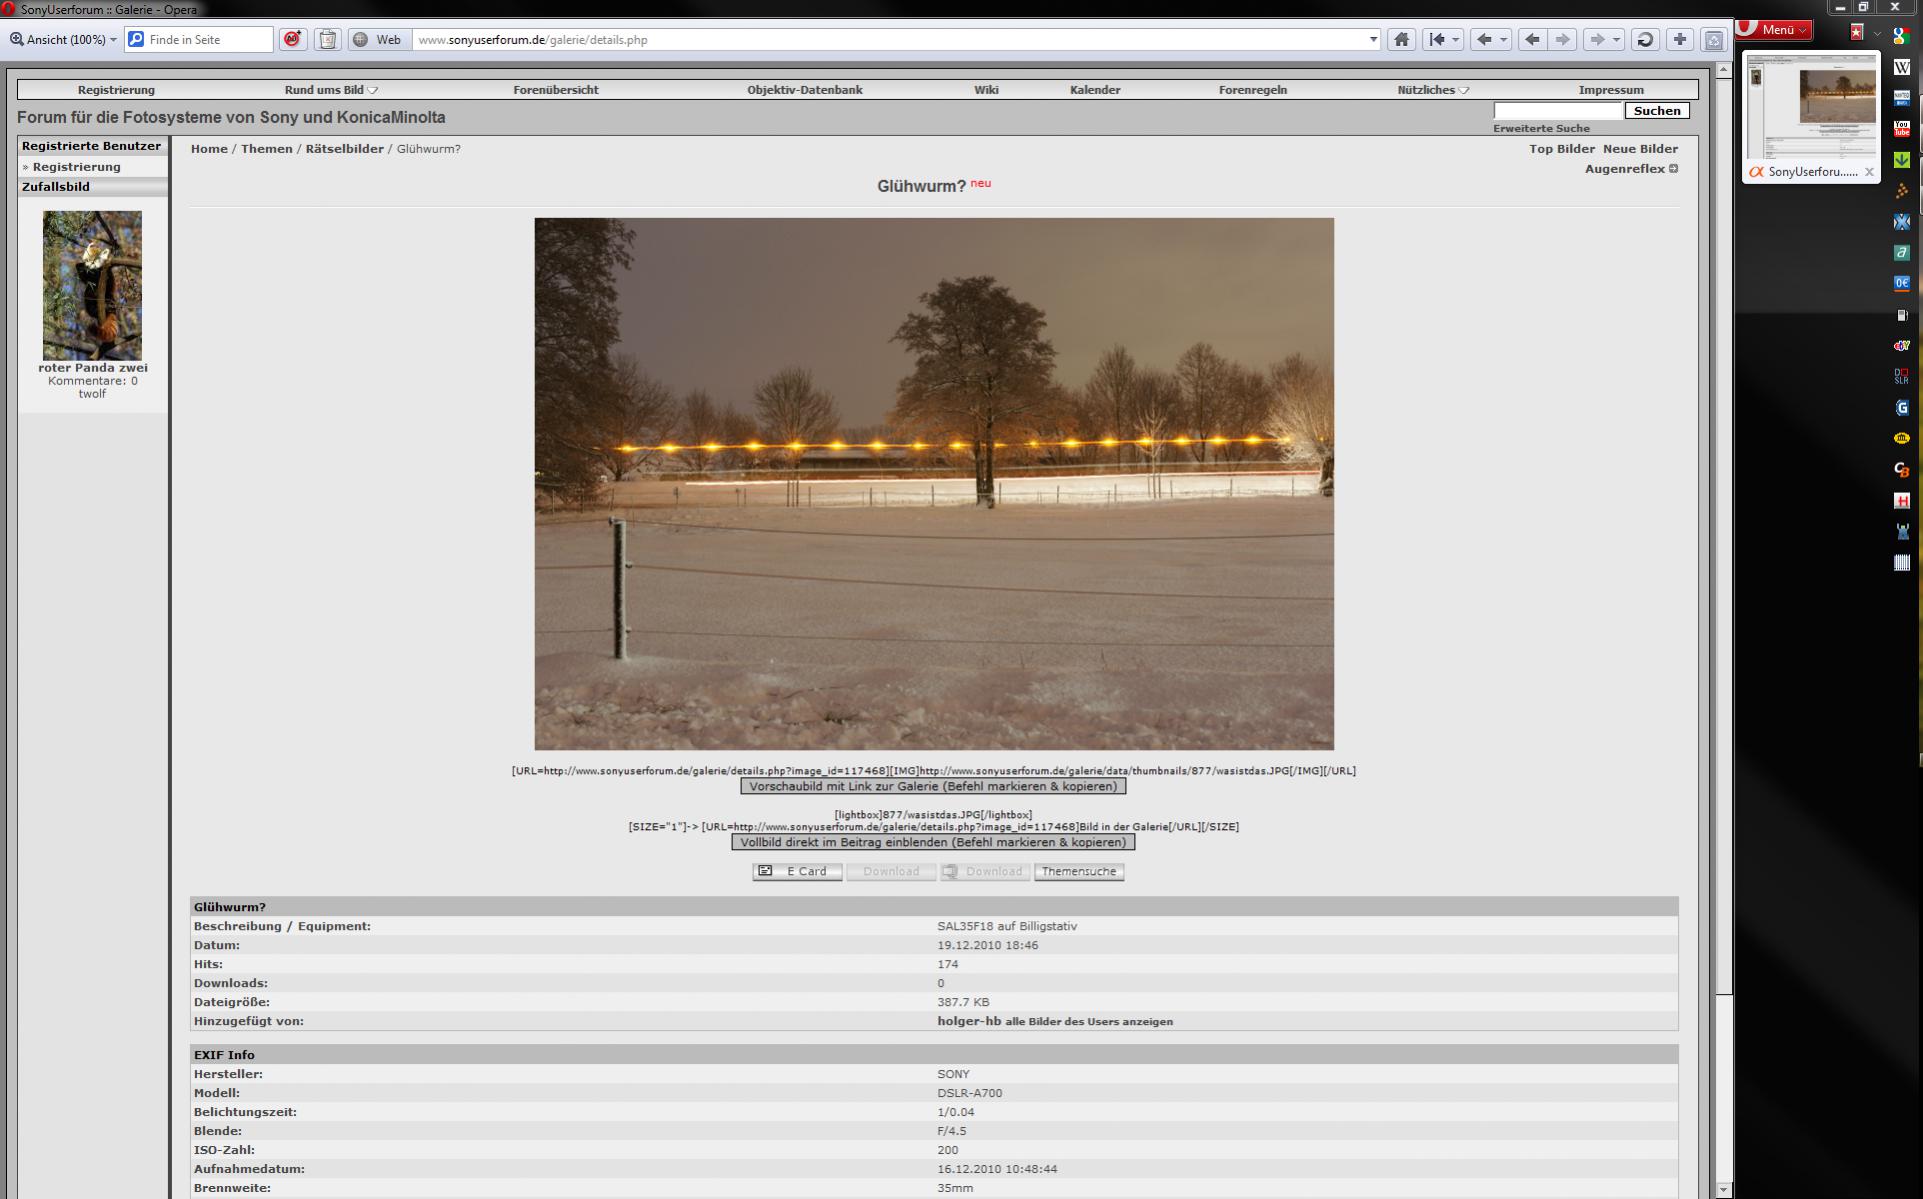The height and width of the screenshot is (1199, 1923).
Task: Go to Forenübersicht in the navigation
Action: pos(555,90)
